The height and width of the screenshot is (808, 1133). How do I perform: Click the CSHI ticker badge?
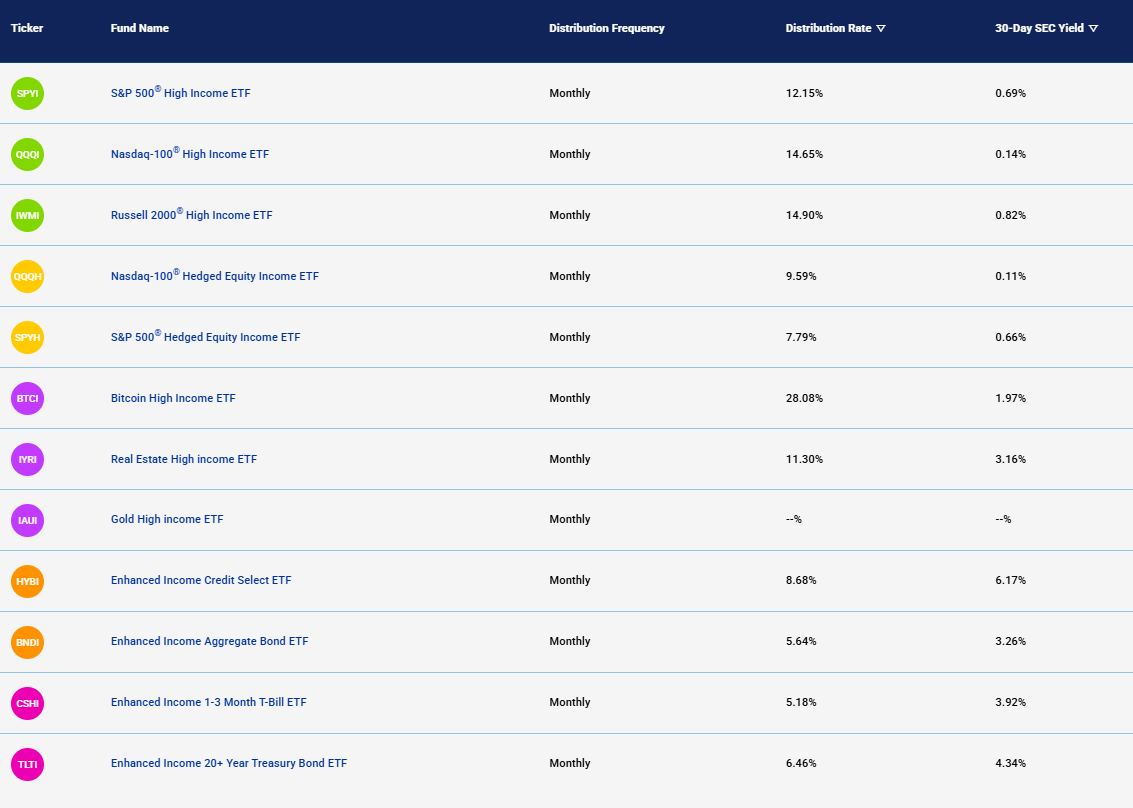(27, 704)
